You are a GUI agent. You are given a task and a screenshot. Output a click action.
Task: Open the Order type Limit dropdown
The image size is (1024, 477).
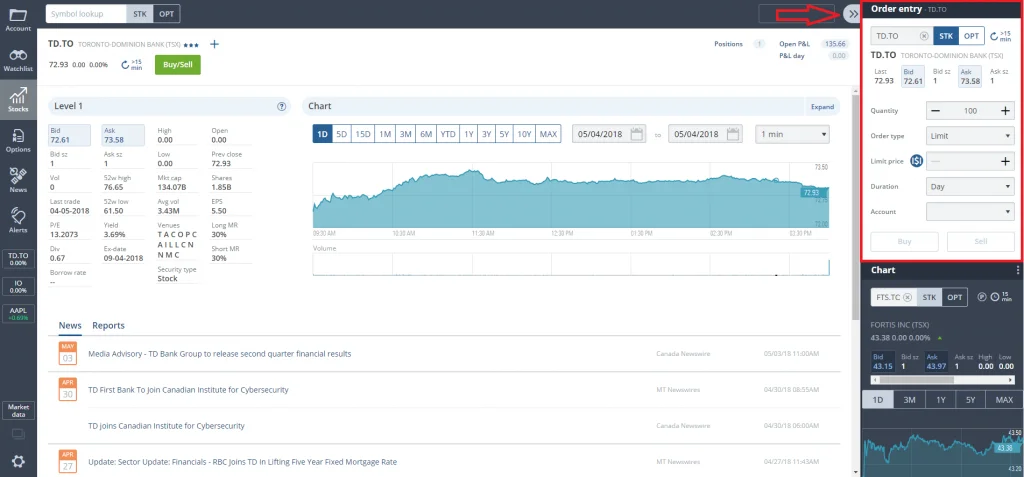[x=970, y=136]
